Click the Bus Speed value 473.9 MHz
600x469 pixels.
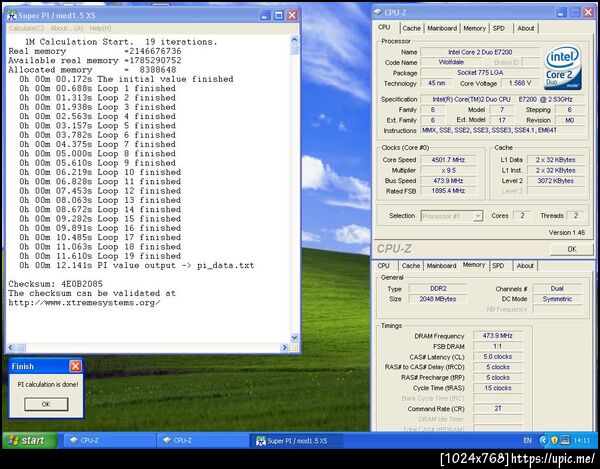448,181
